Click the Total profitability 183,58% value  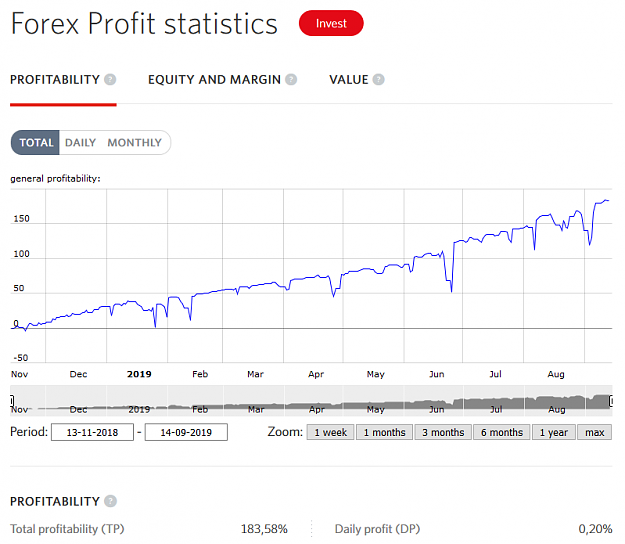(264, 529)
